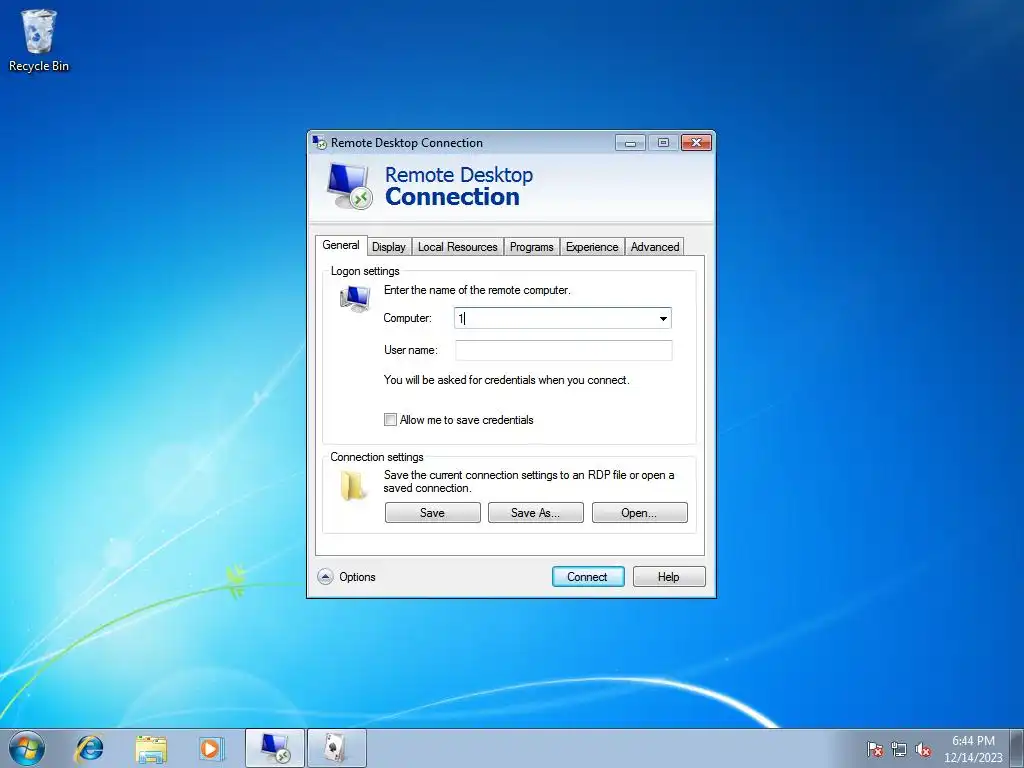Go to the Experience tab
This screenshot has height=768, width=1024.
[x=592, y=247]
